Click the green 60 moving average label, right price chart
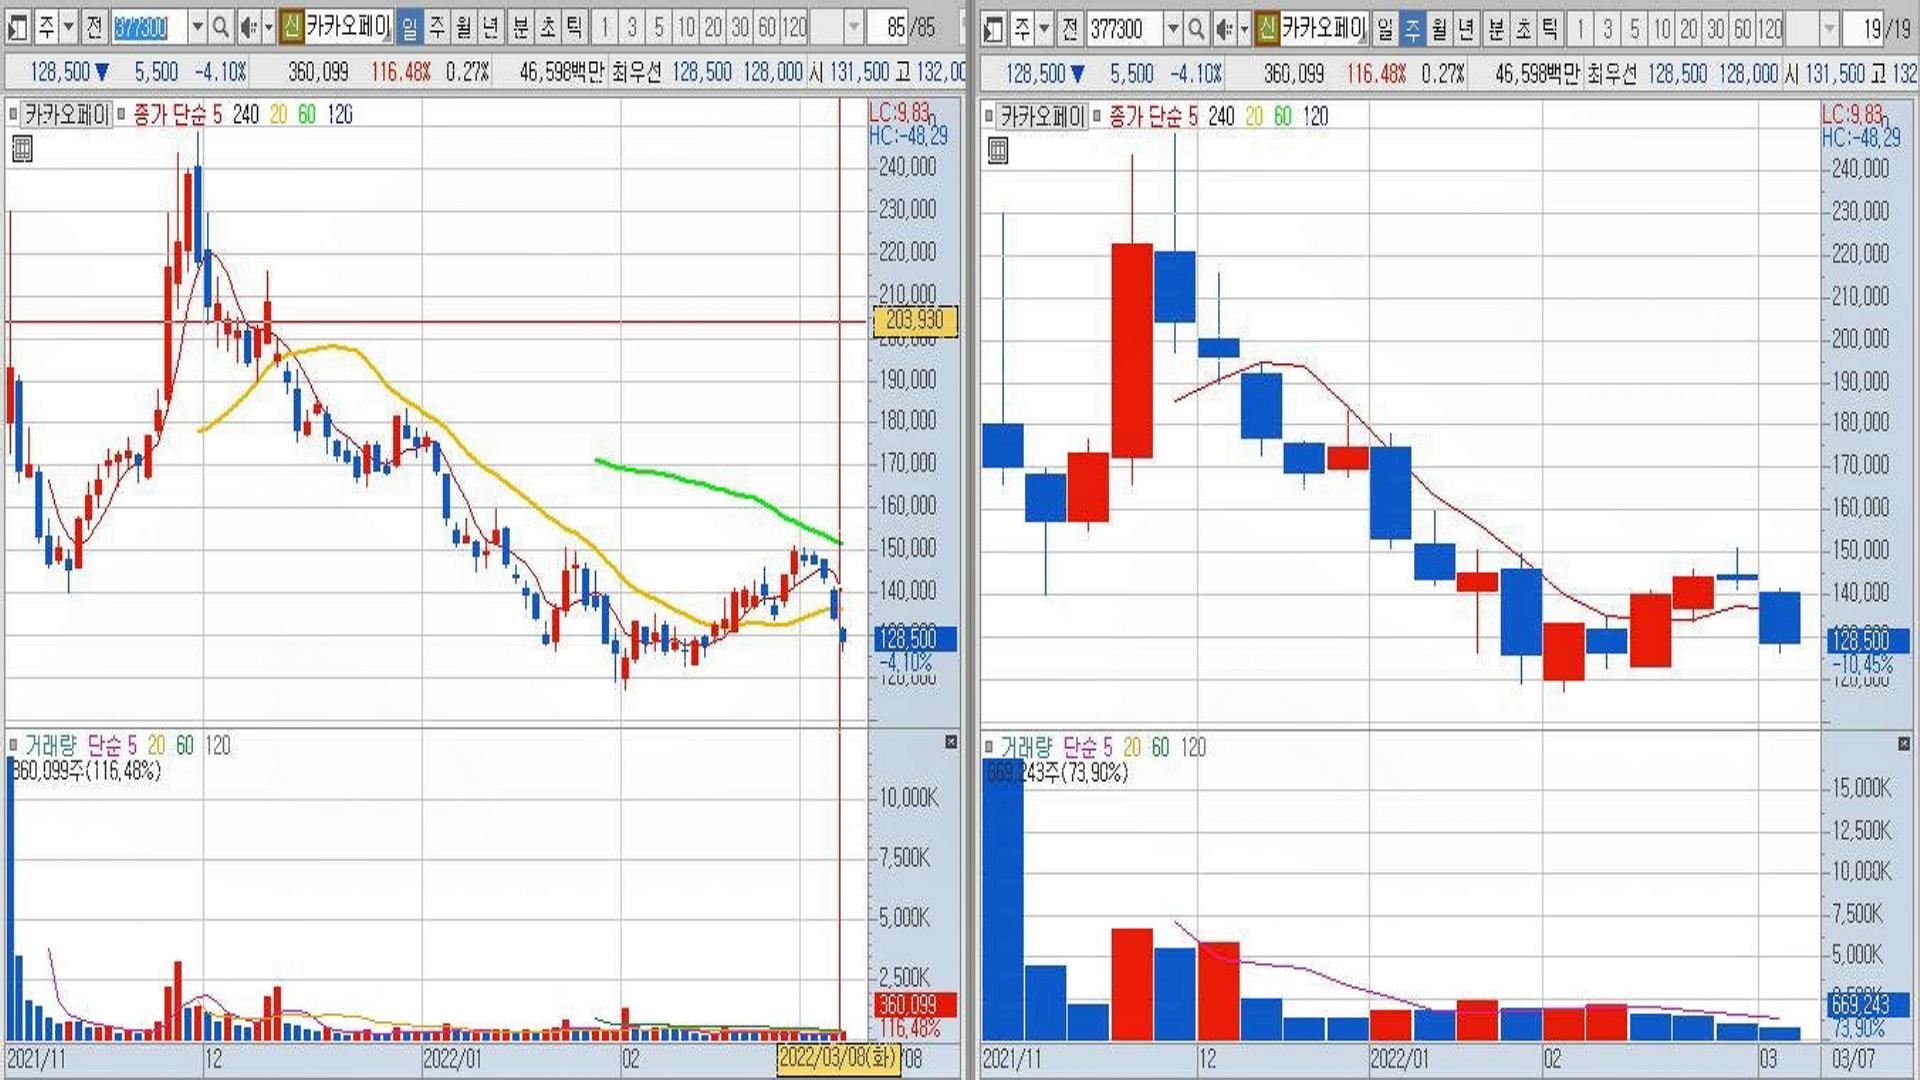This screenshot has height=1080, width=1920. click(1283, 116)
